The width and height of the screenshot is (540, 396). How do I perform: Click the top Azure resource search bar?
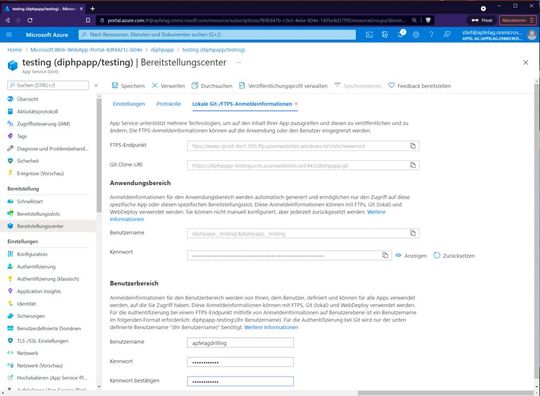217,35
